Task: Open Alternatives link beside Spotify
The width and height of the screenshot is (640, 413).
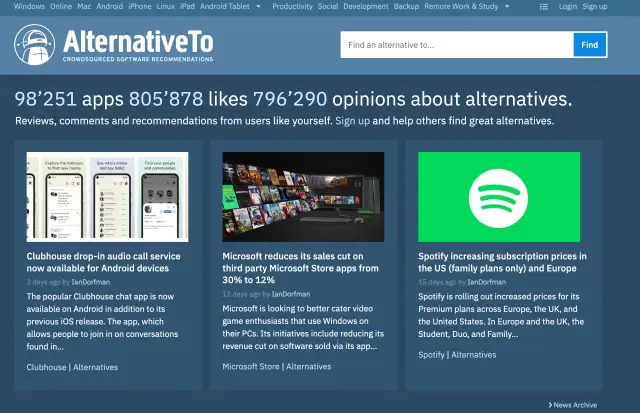Action: [474, 355]
